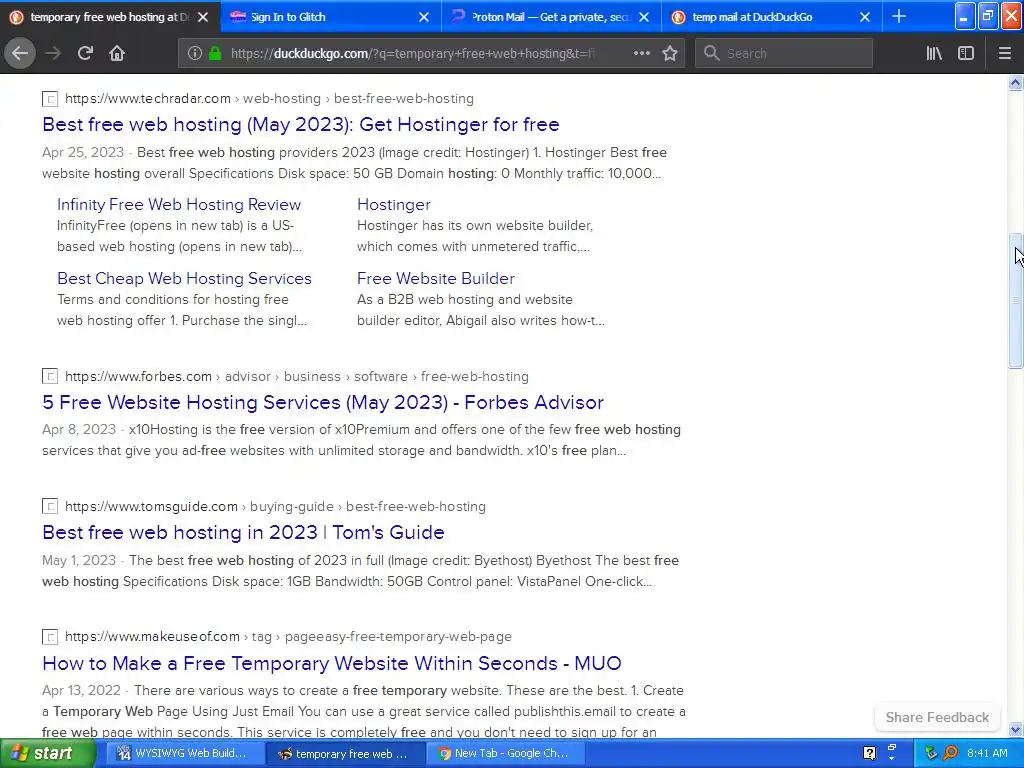Close the temp mail DuckDuckGo tab
Image resolution: width=1024 pixels, height=768 pixels.
(865, 17)
